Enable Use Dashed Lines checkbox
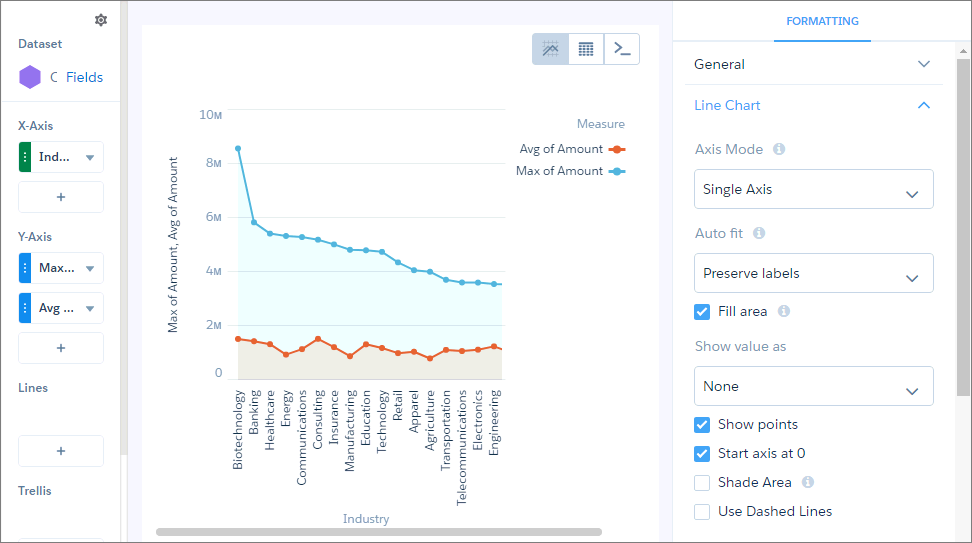972x543 pixels. [702, 512]
